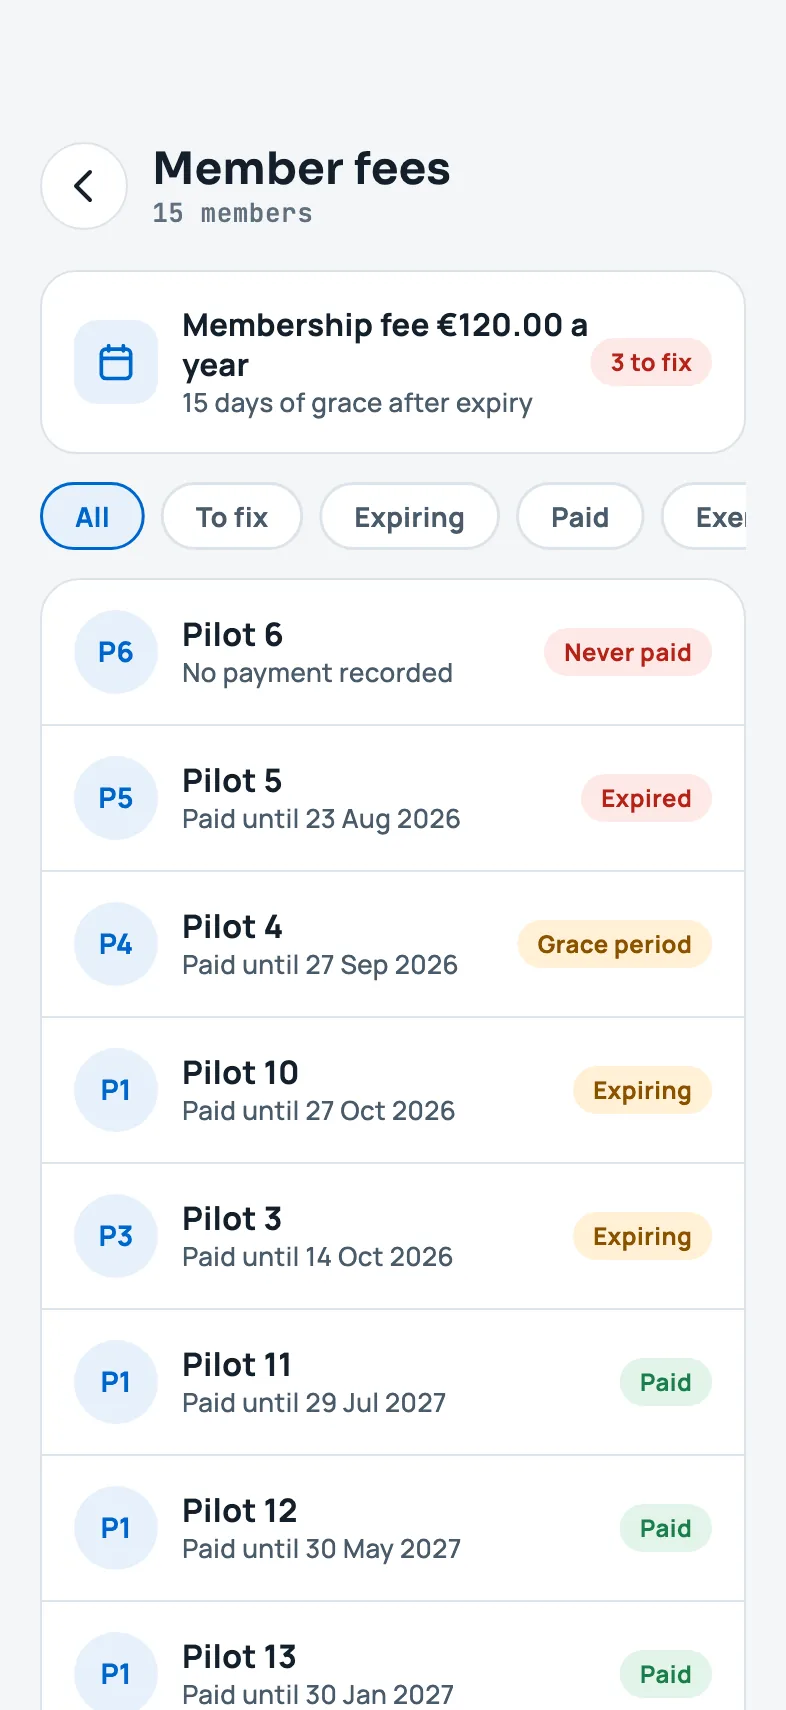This screenshot has width=786, height=1710.
Task: Click the calendar icon in the fee card
Action: 116,362
